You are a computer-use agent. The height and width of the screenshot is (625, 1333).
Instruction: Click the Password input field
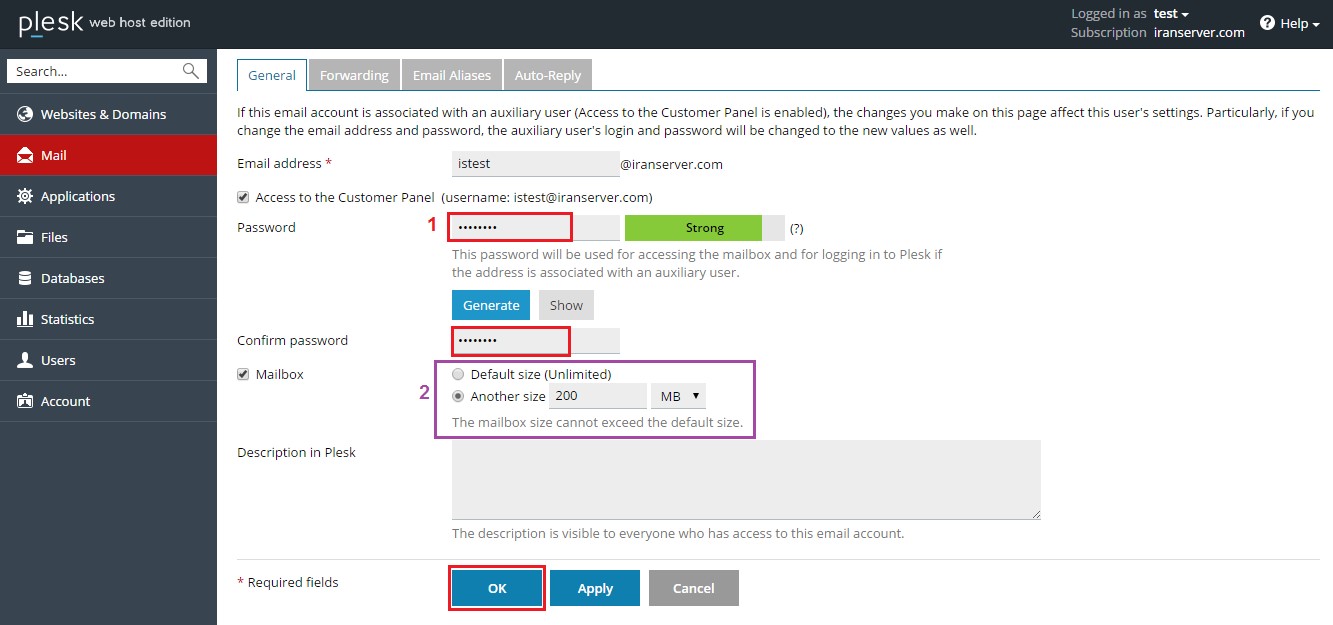[536, 227]
